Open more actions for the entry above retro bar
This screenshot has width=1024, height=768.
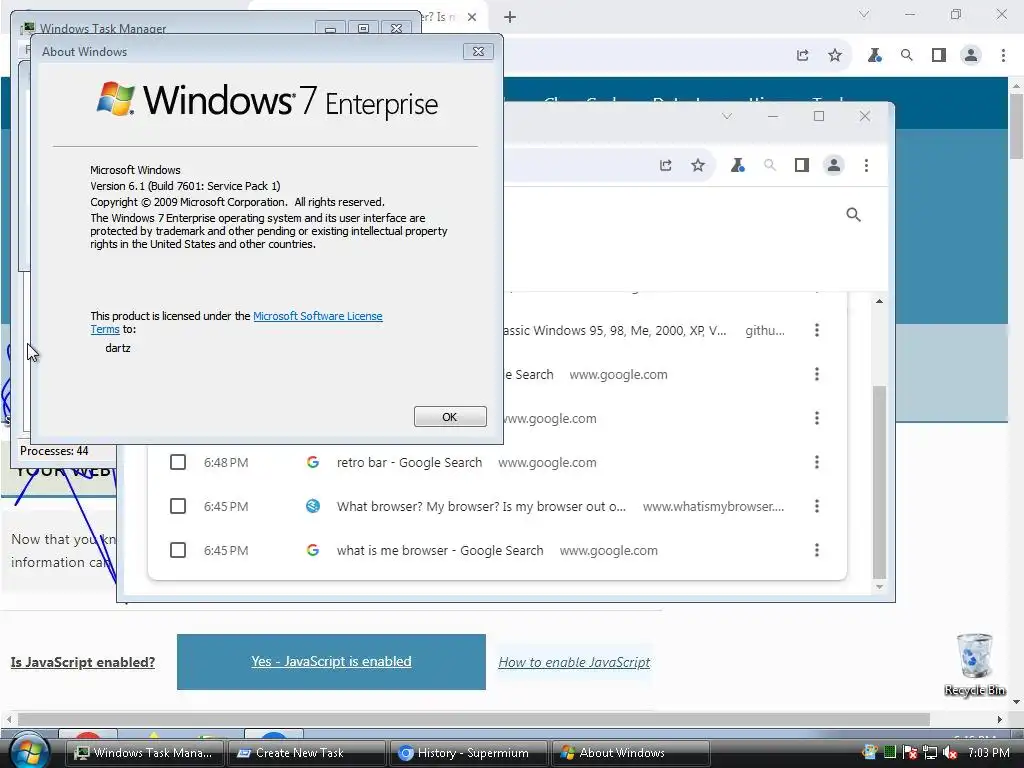click(x=816, y=418)
